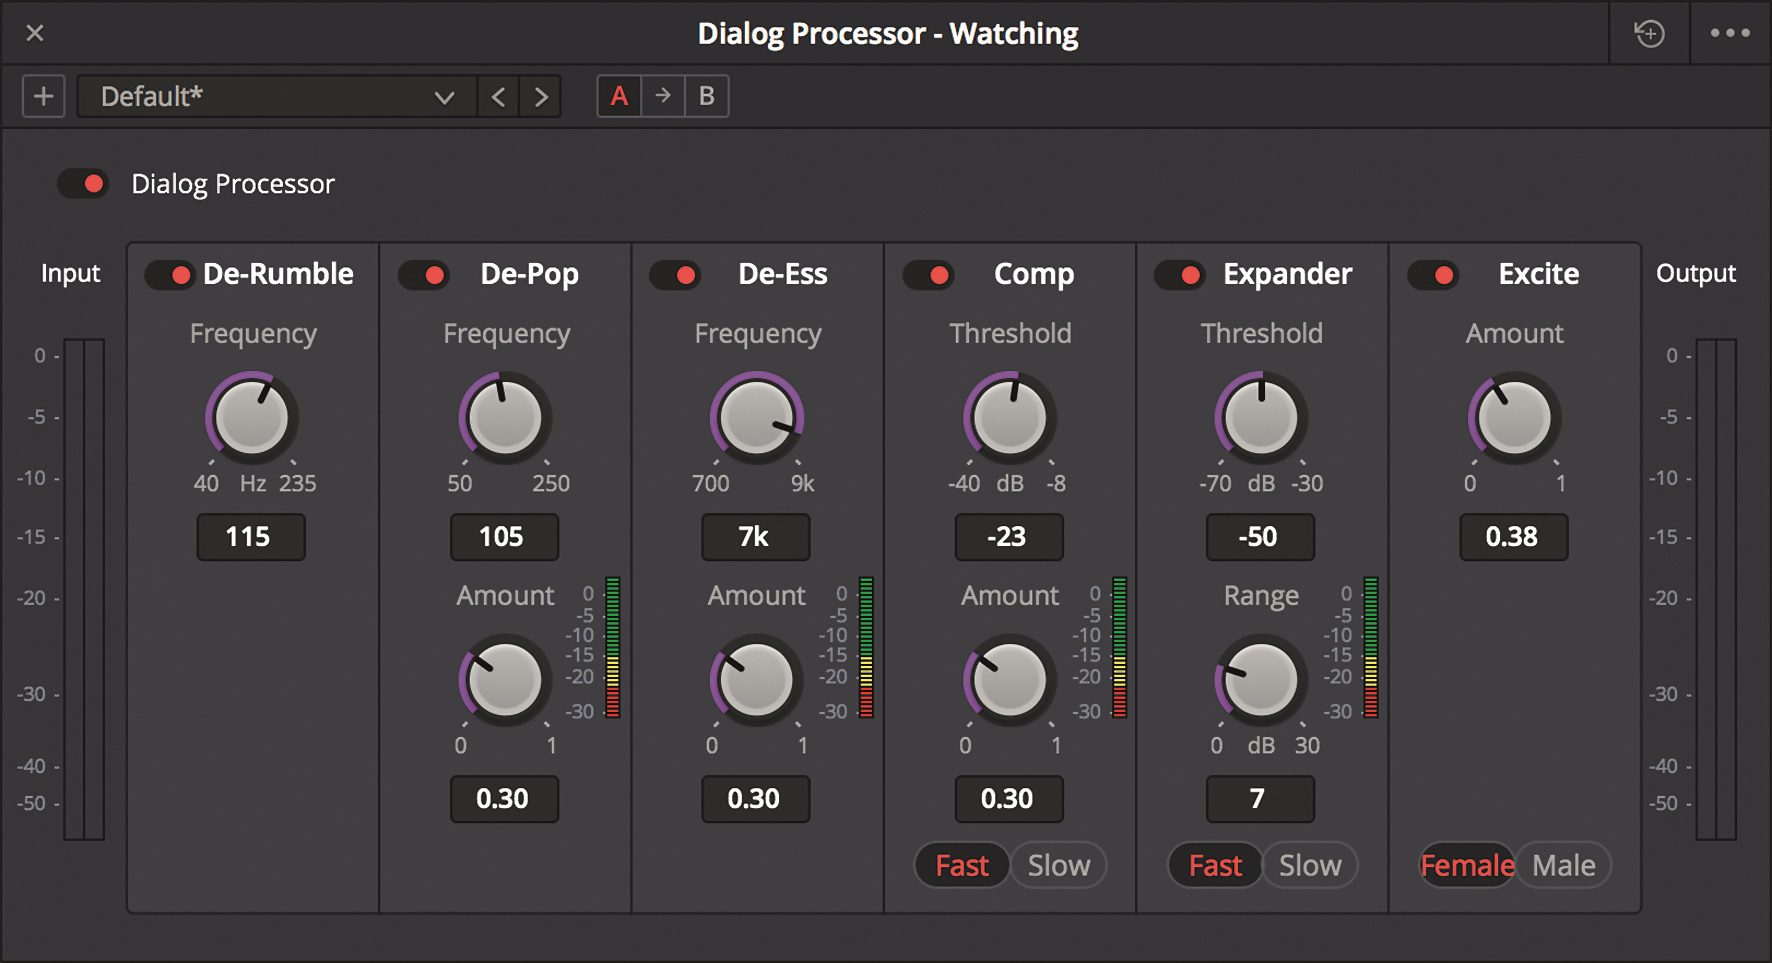1772x963 pixels.
Task: Disable the Dialog Processor master toggle
Action: (83, 183)
